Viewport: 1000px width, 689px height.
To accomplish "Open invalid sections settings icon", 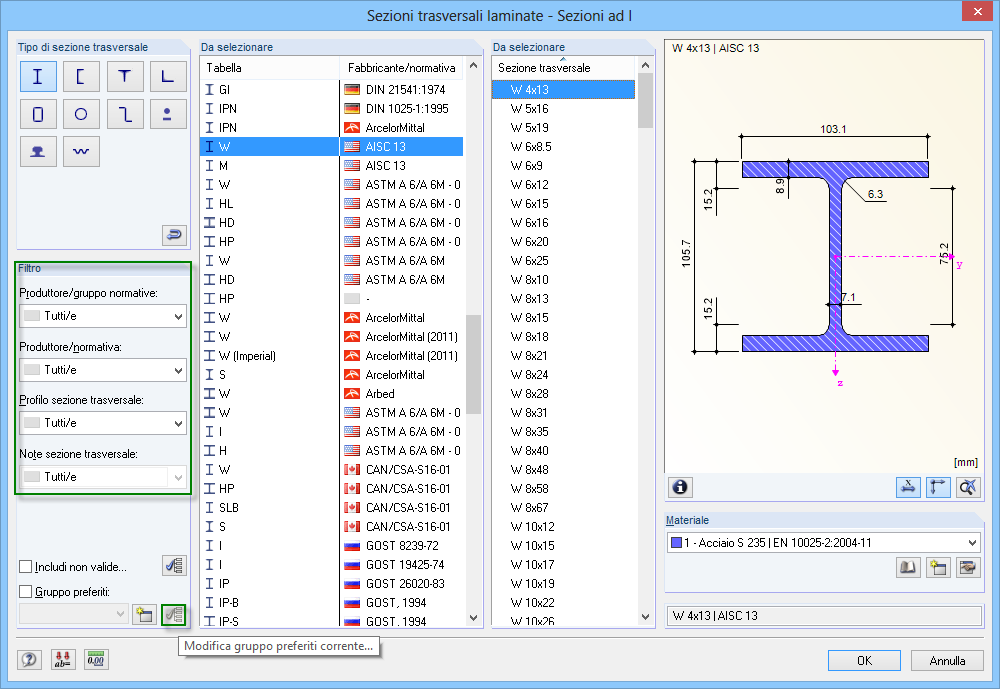I will 174,565.
